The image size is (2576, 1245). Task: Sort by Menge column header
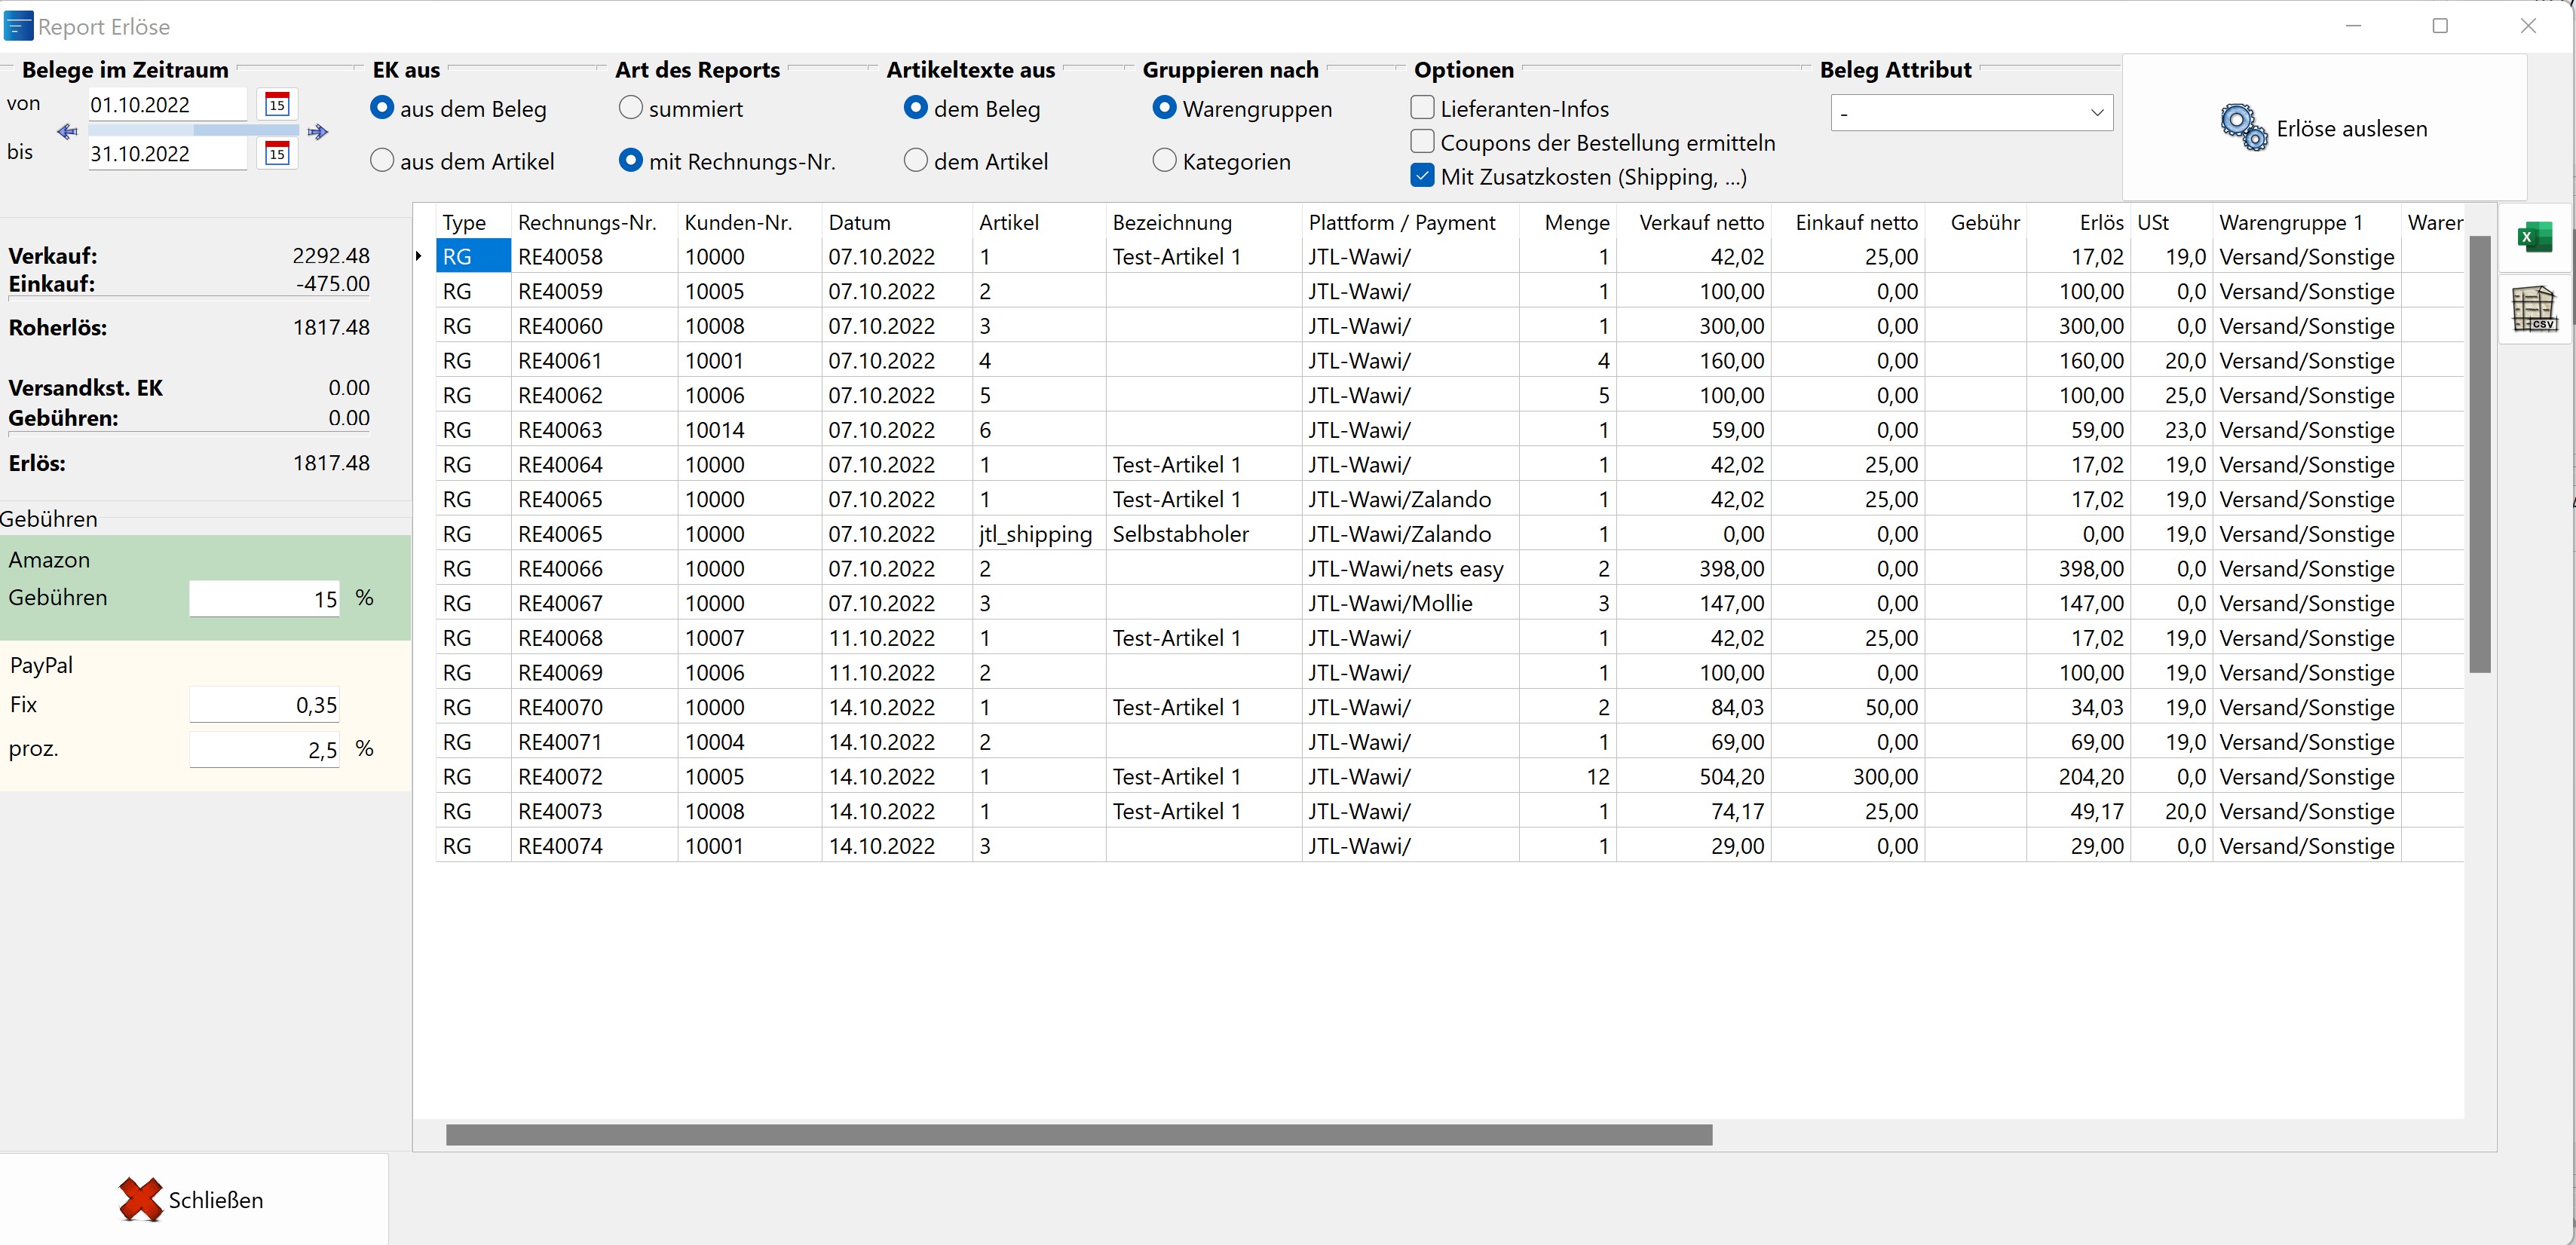(1567, 222)
